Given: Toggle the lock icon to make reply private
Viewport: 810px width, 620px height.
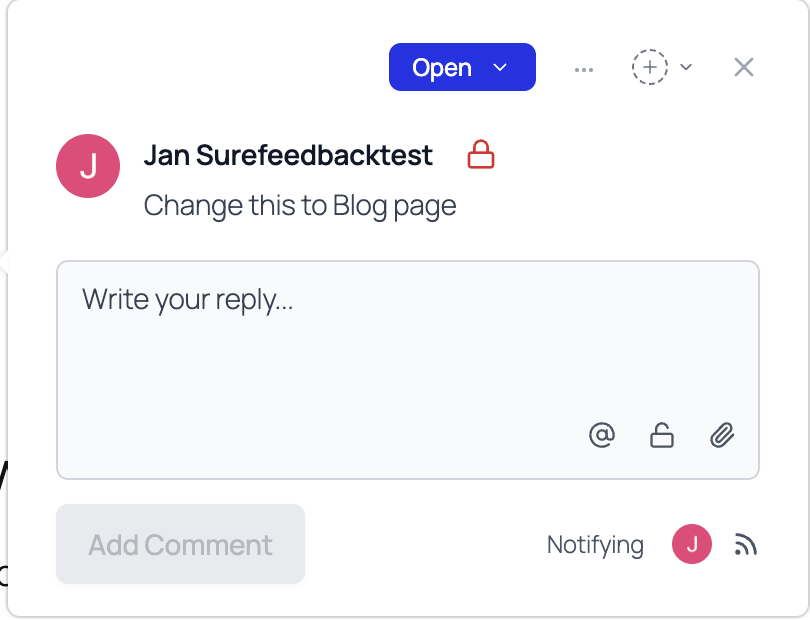Looking at the screenshot, I should pos(661,435).
